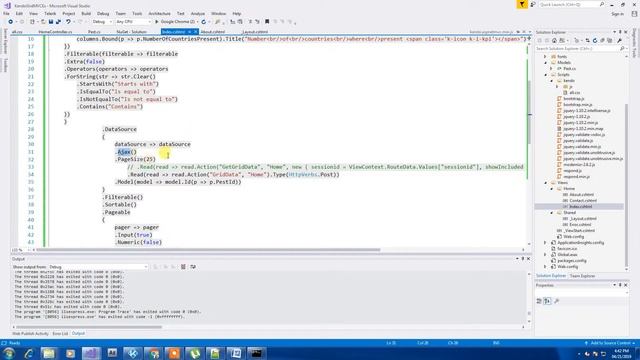Switch to the NuGet - Solution tab
This screenshot has height=360, width=640.
[x=131, y=31]
